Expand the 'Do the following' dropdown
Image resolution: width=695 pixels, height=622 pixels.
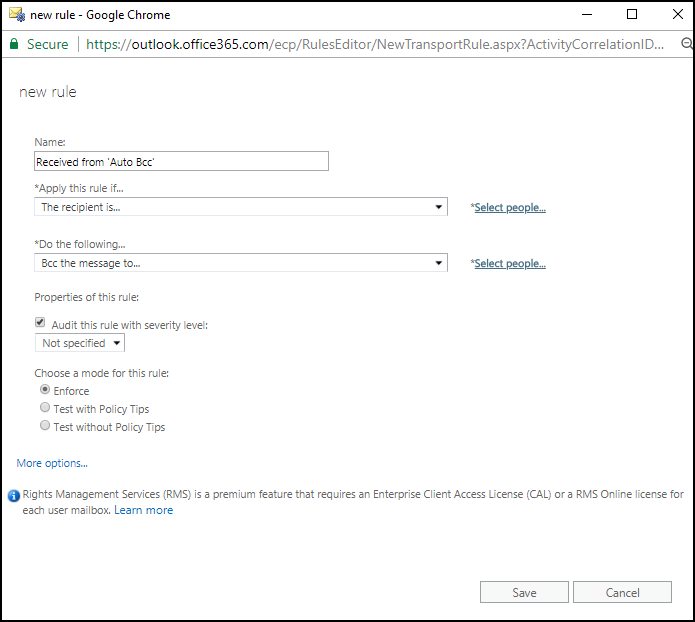[x=240, y=263]
